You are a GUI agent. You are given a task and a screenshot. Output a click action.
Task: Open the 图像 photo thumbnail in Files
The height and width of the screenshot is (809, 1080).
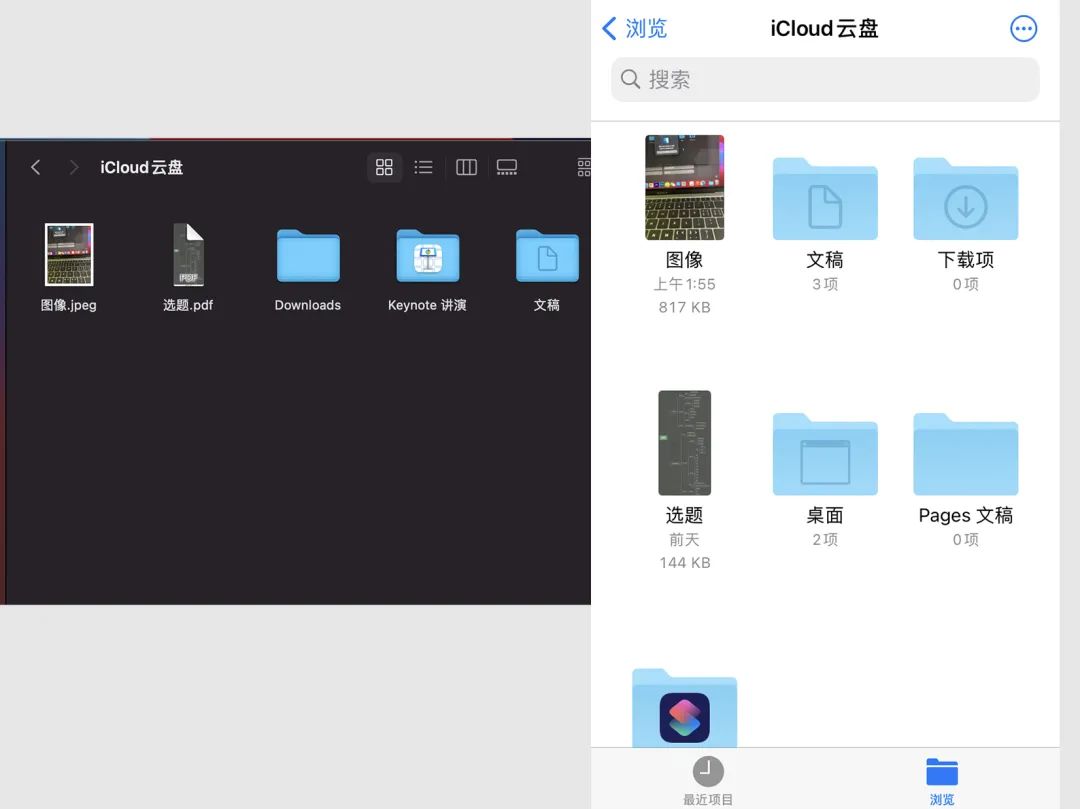(x=684, y=187)
